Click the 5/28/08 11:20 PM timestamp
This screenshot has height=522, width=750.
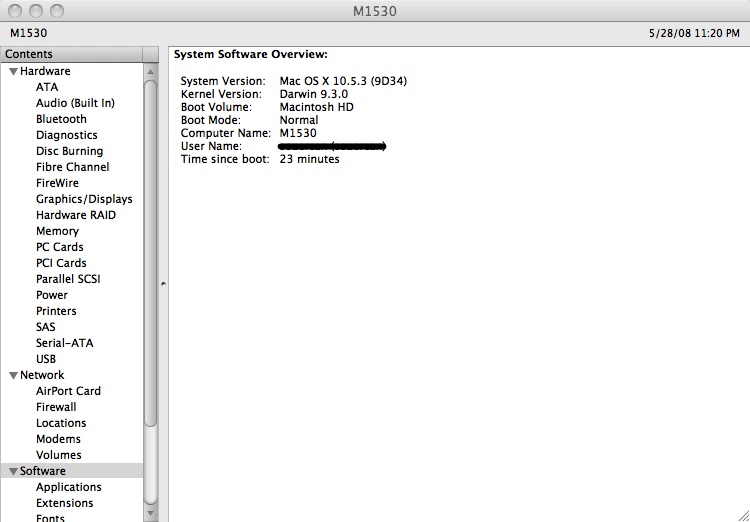694,33
